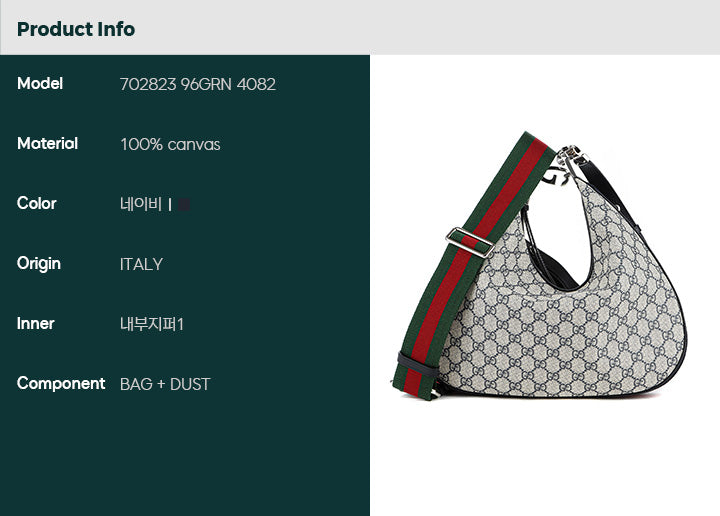Click the BAG + DUST text
Viewport: 720px width, 516px height.
click(x=165, y=384)
